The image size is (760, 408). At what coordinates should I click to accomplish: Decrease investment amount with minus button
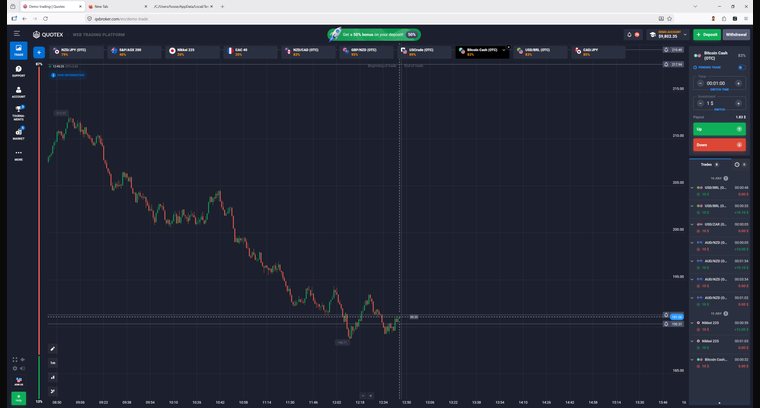coord(700,103)
